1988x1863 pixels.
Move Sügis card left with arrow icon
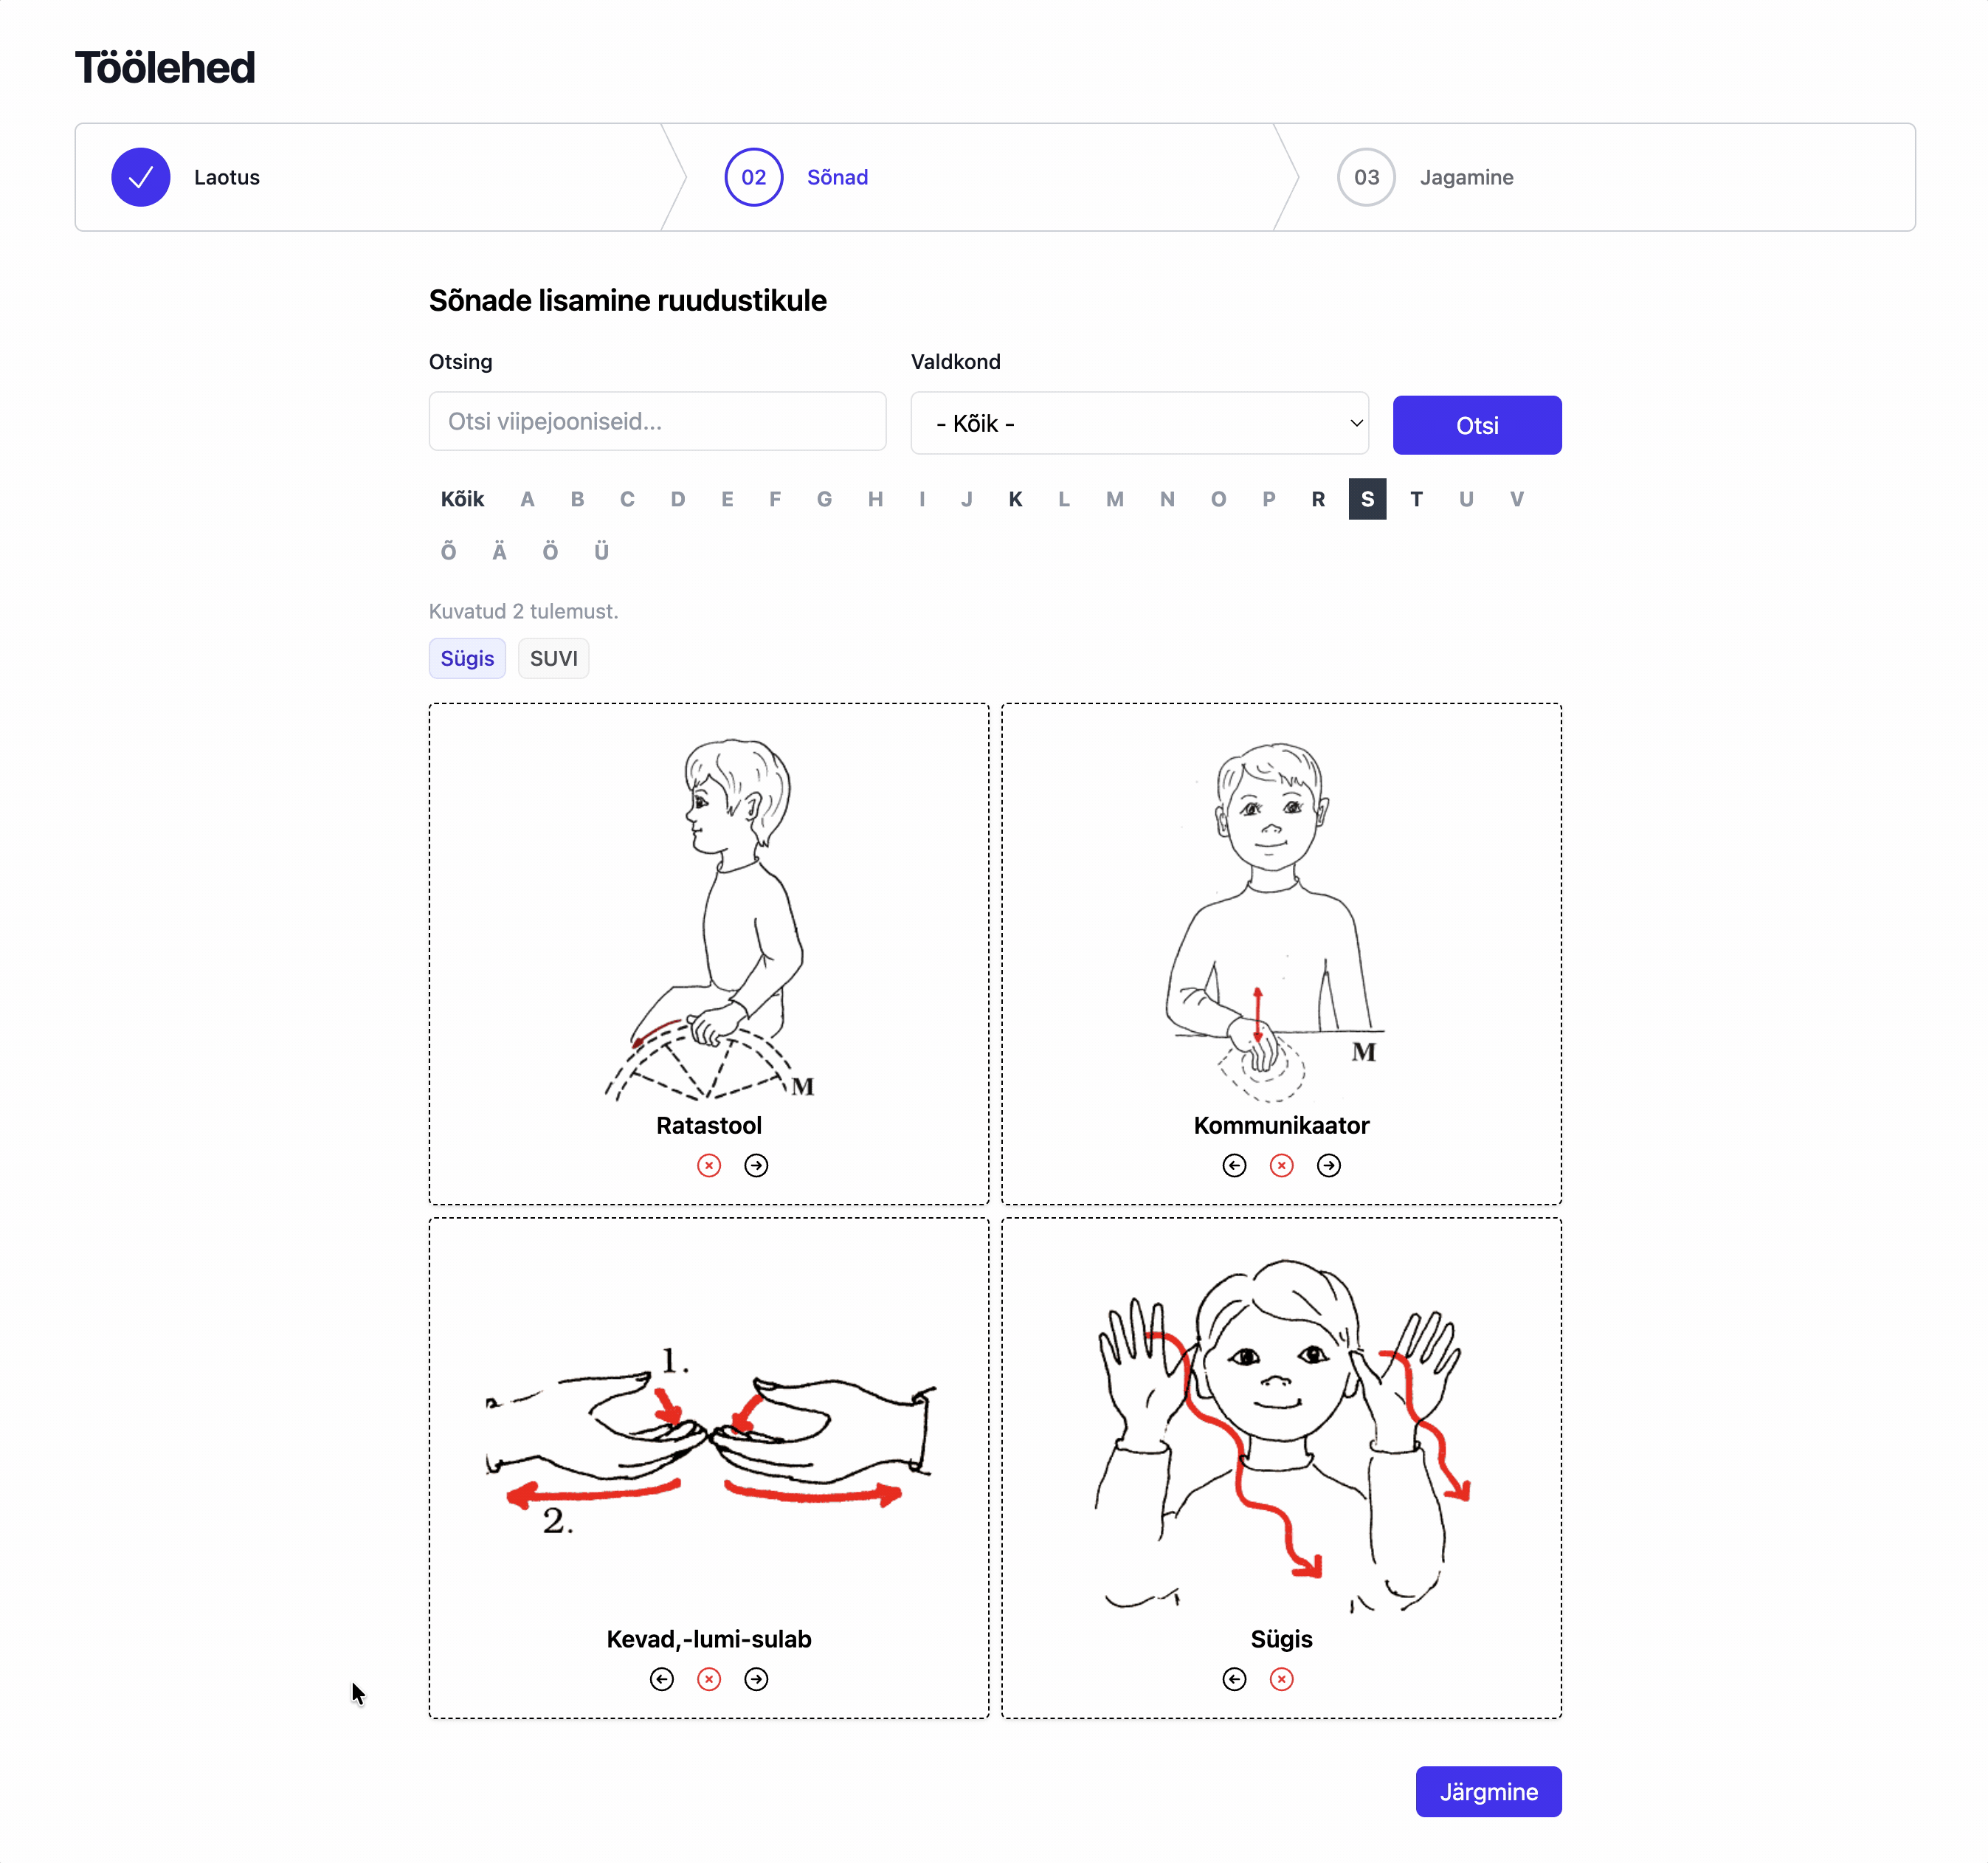pyautogui.click(x=1234, y=1679)
